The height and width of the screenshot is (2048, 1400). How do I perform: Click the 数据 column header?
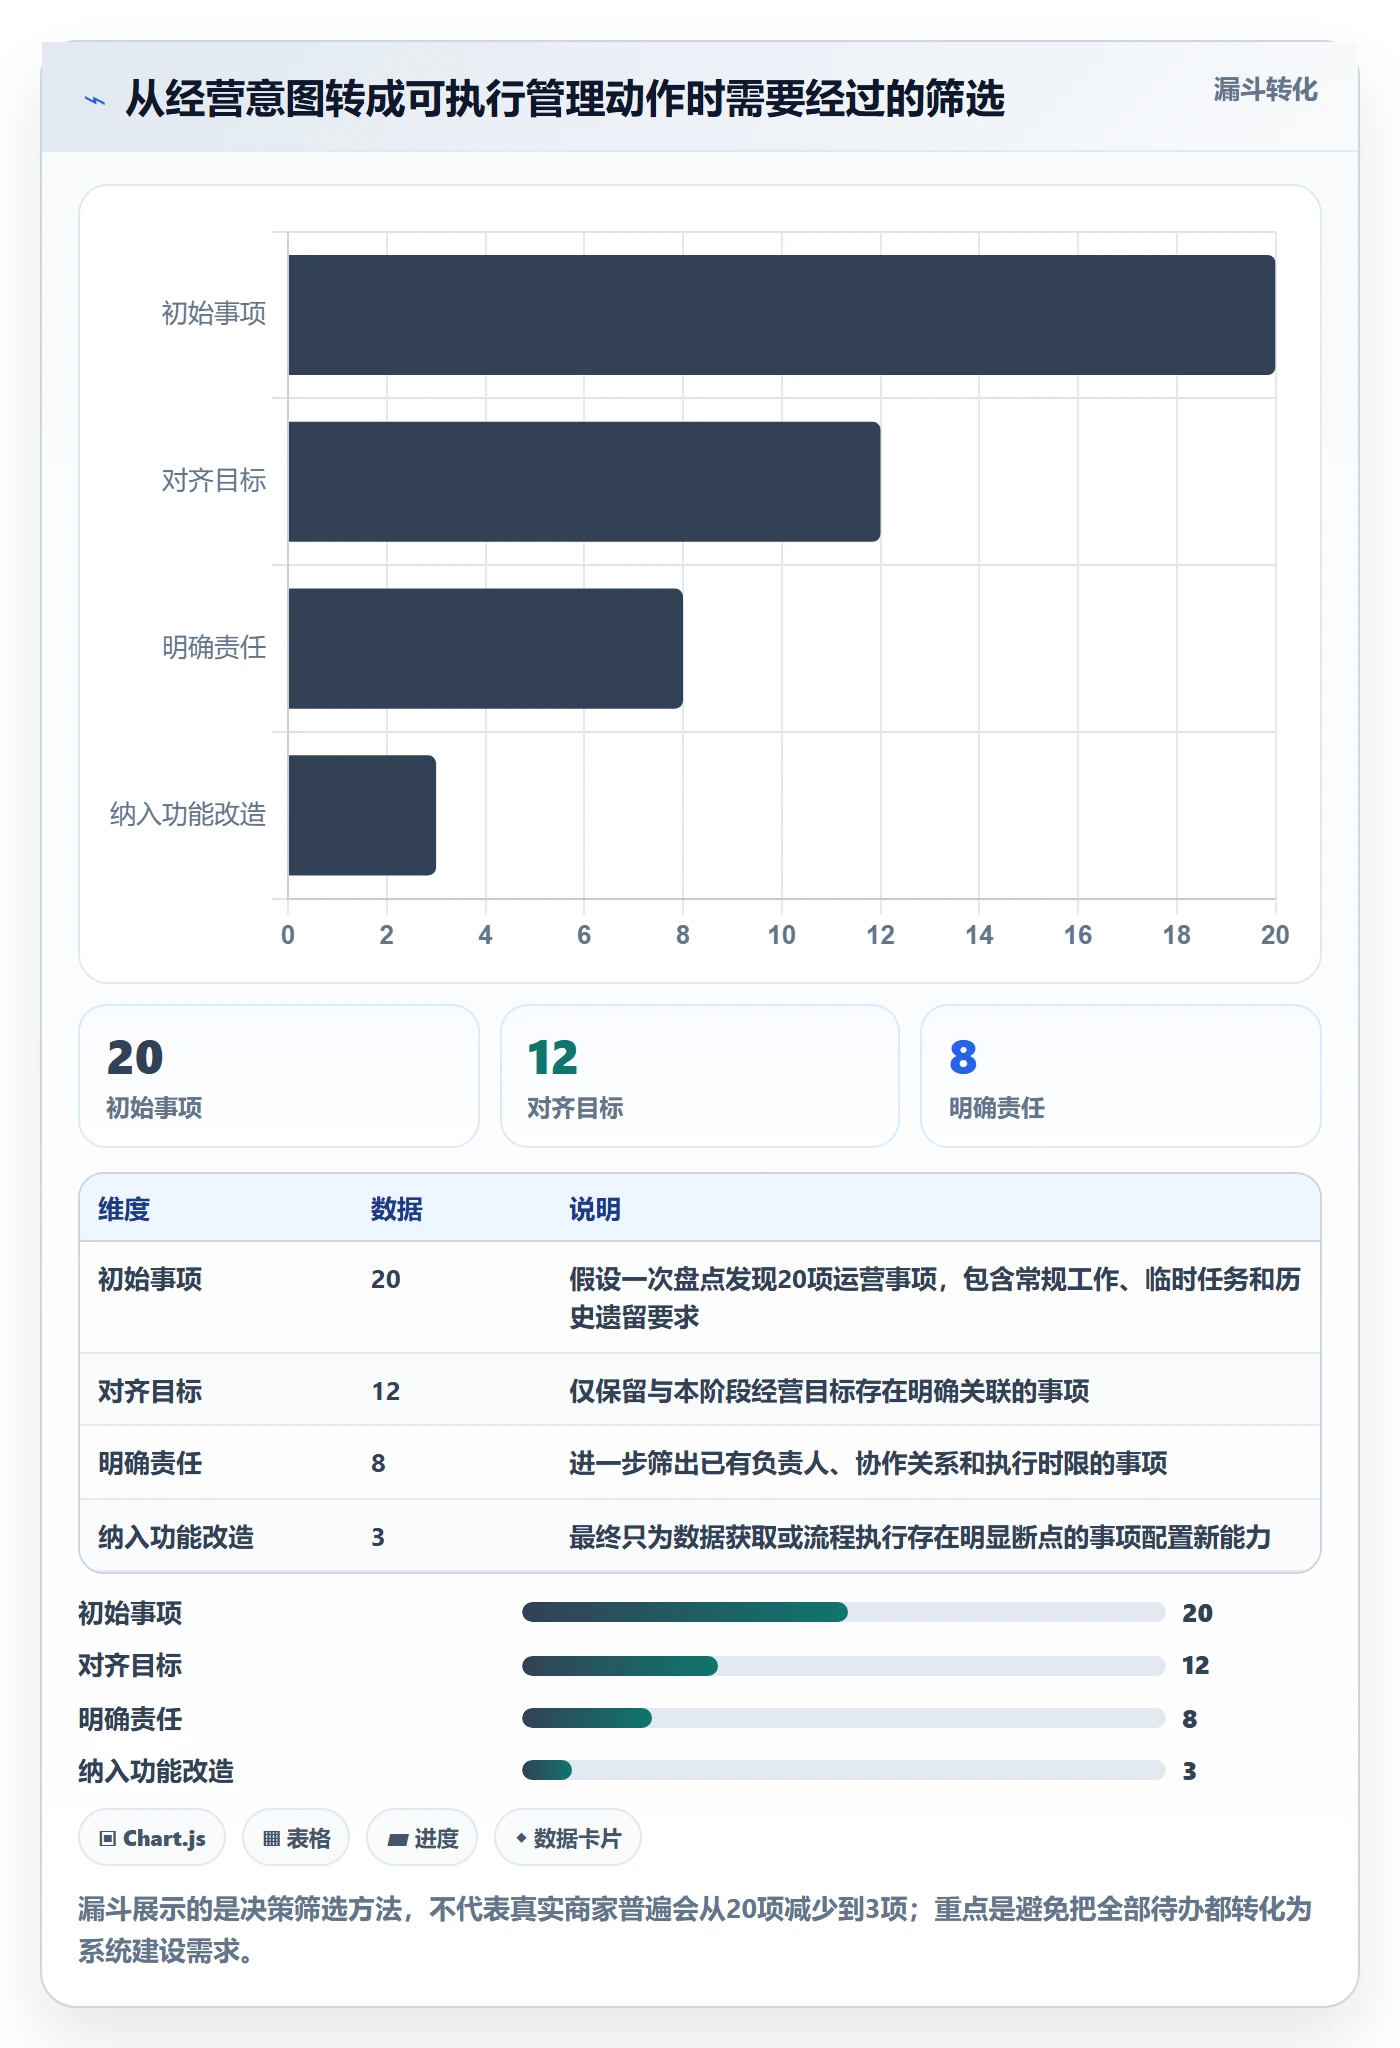397,1209
